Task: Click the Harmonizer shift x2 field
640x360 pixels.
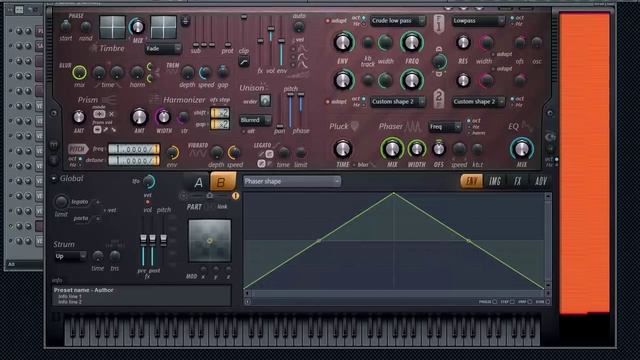Action: pyautogui.click(x=220, y=112)
